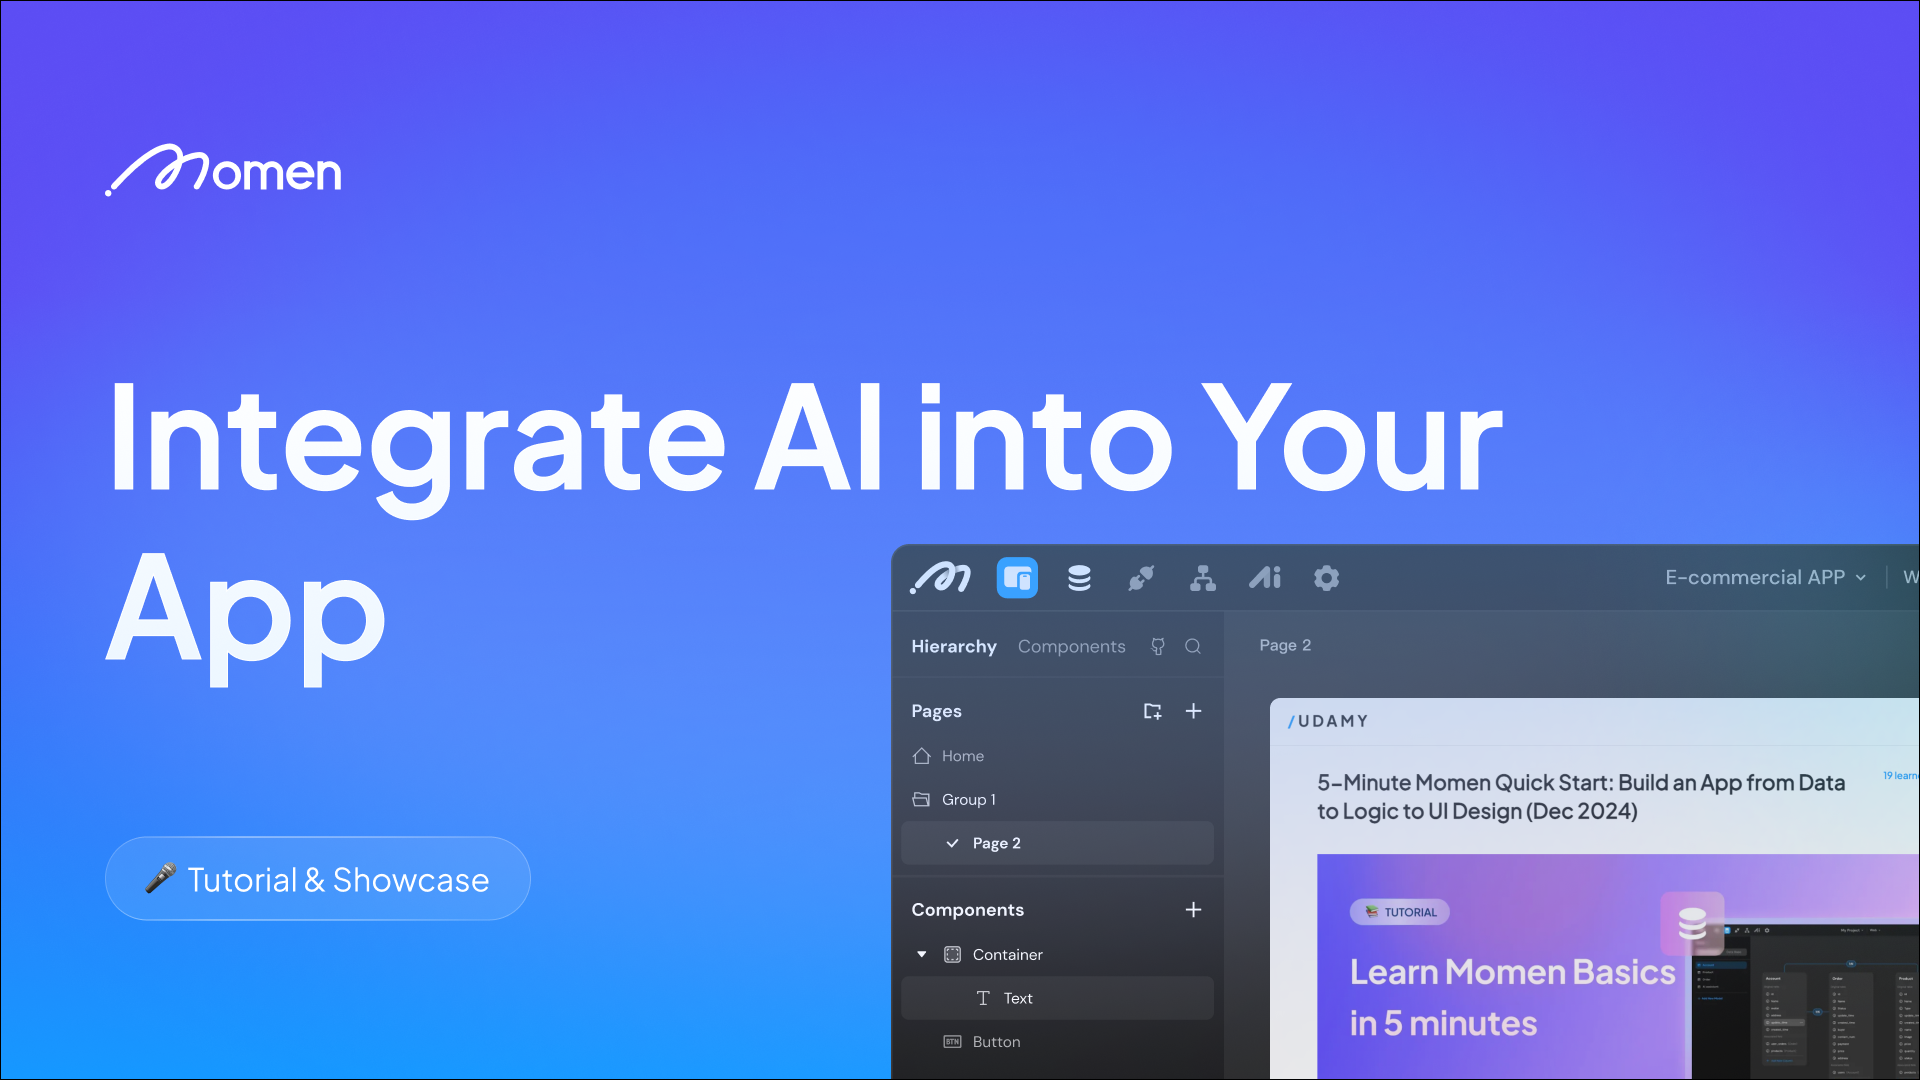Select the Text element inside Container

click(x=1019, y=998)
